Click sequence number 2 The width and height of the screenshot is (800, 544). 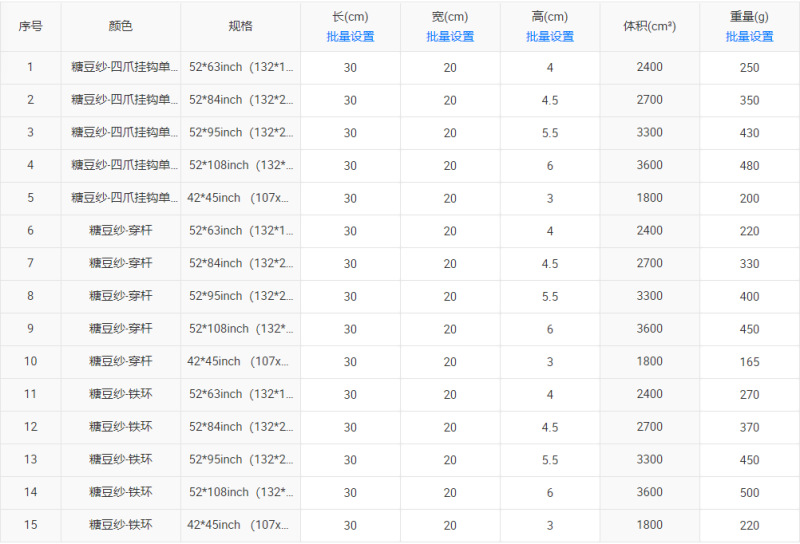[x=31, y=100]
